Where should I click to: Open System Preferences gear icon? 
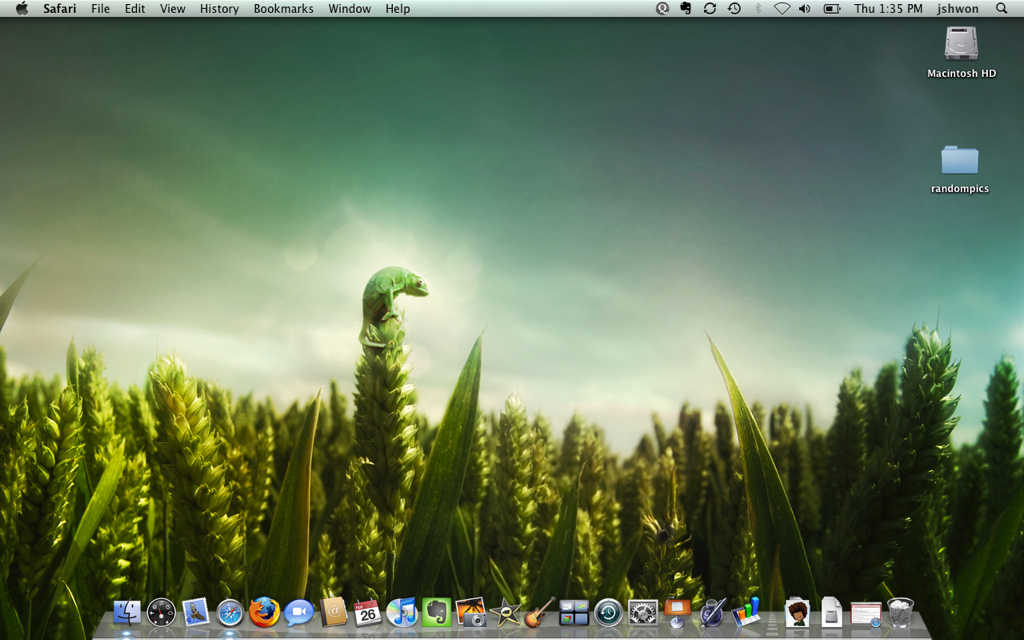[x=643, y=613]
